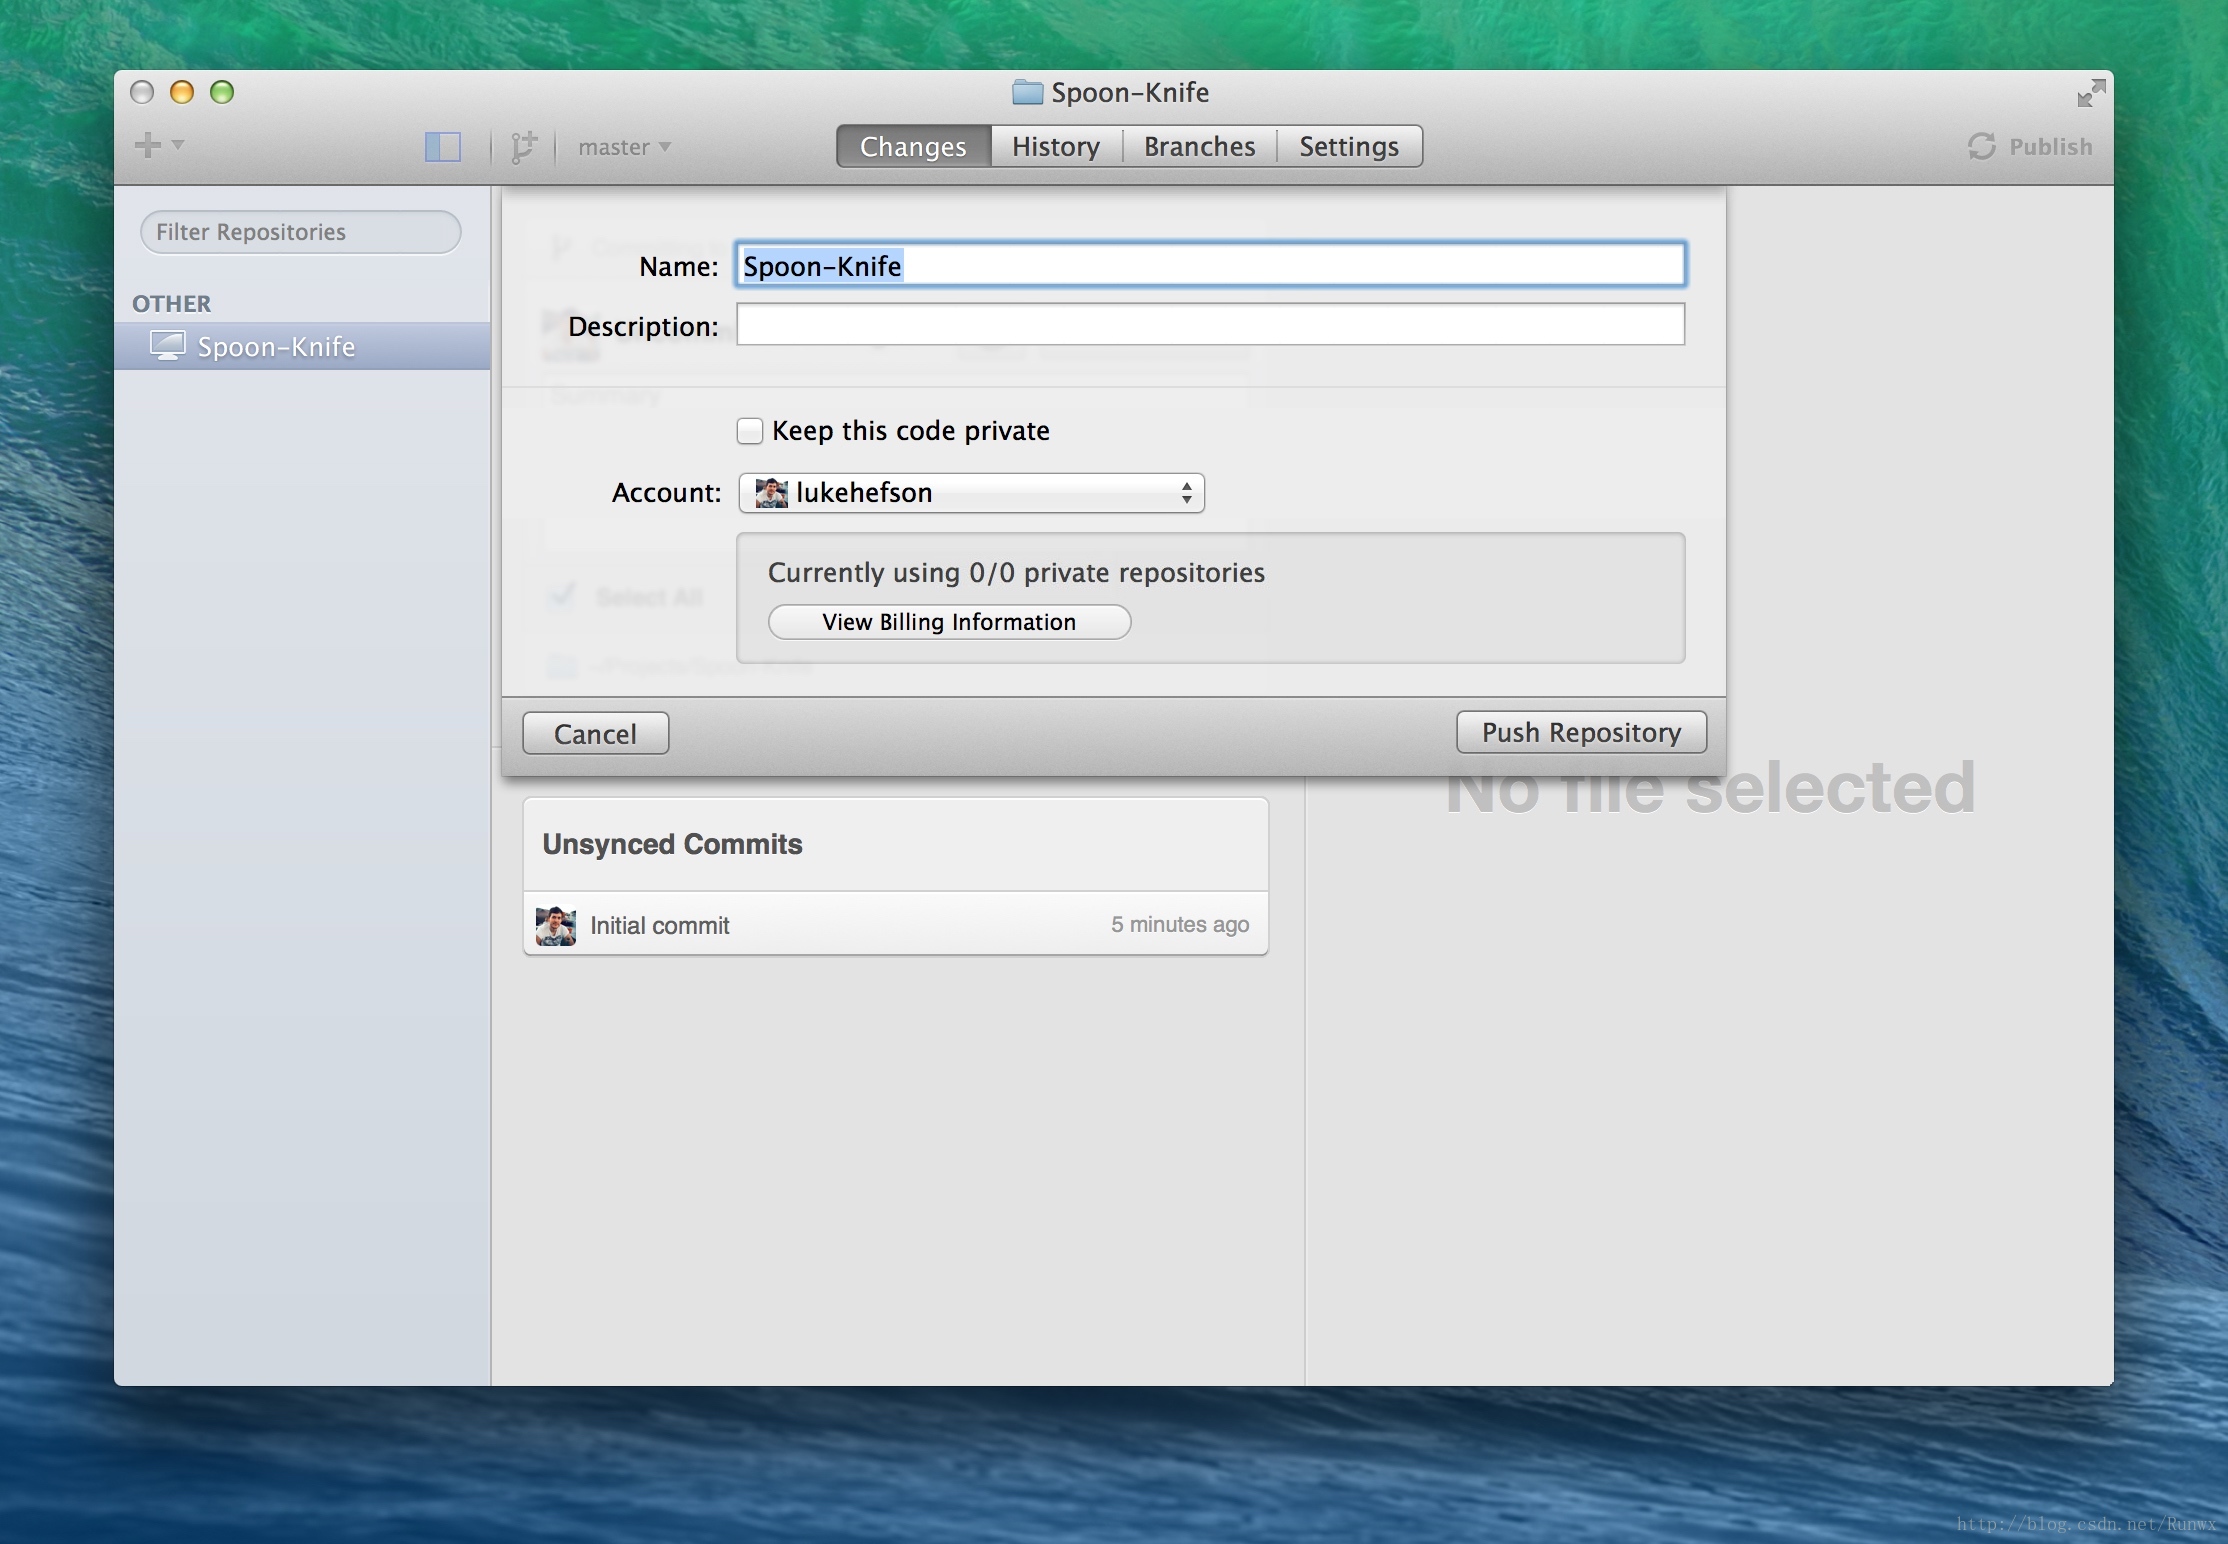Toggle the sidebar panel icon
The height and width of the screenshot is (1544, 2228).
point(442,147)
